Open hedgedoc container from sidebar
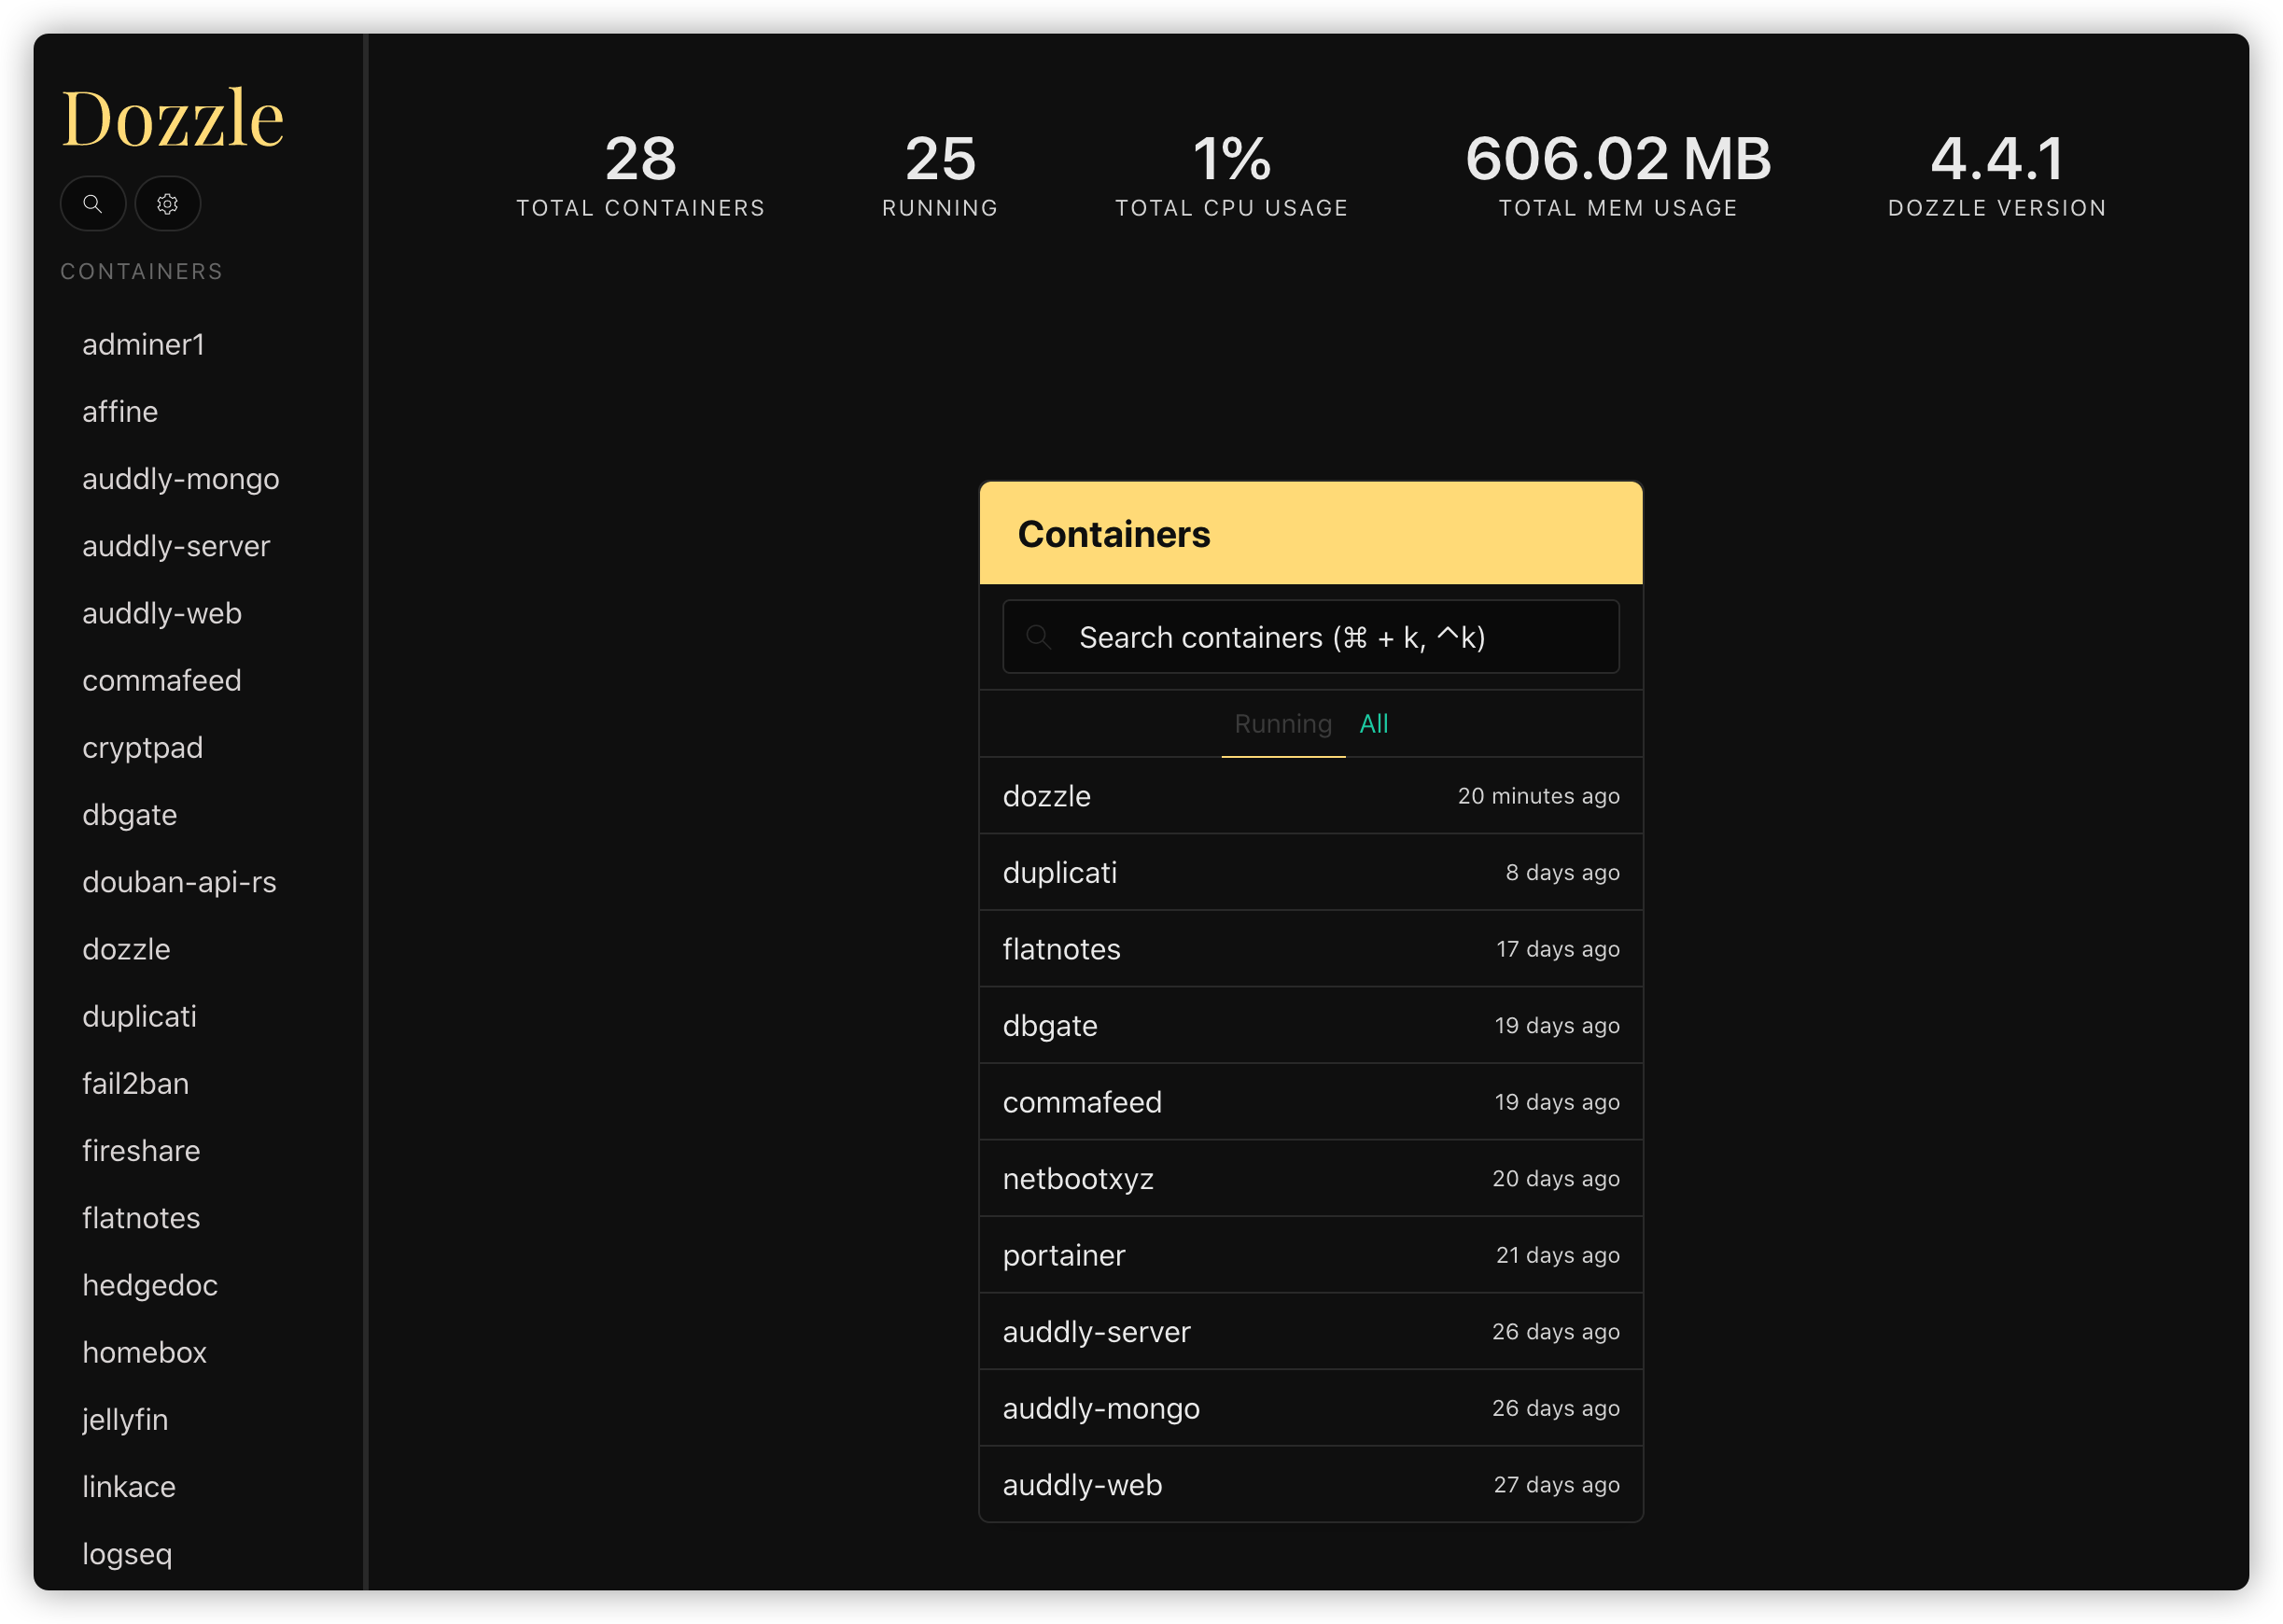The image size is (2283, 1624). coord(150,1285)
